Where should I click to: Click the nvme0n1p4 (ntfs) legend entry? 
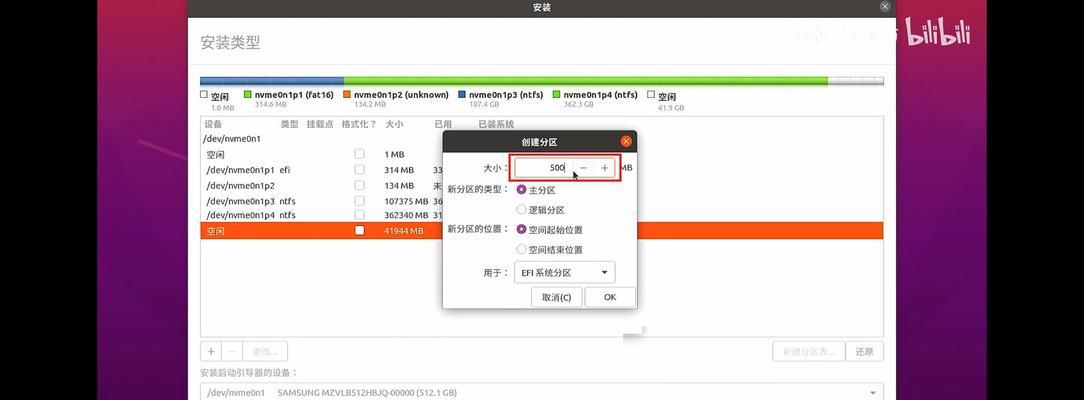click(x=595, y=99)
